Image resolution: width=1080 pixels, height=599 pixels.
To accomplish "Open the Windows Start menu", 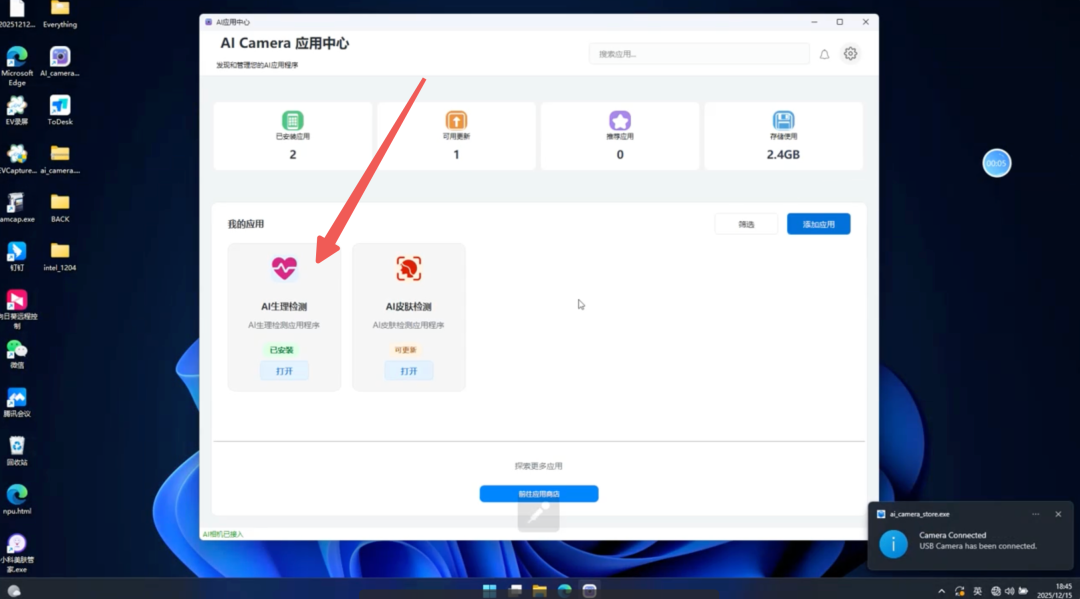I will click(489, 590).
